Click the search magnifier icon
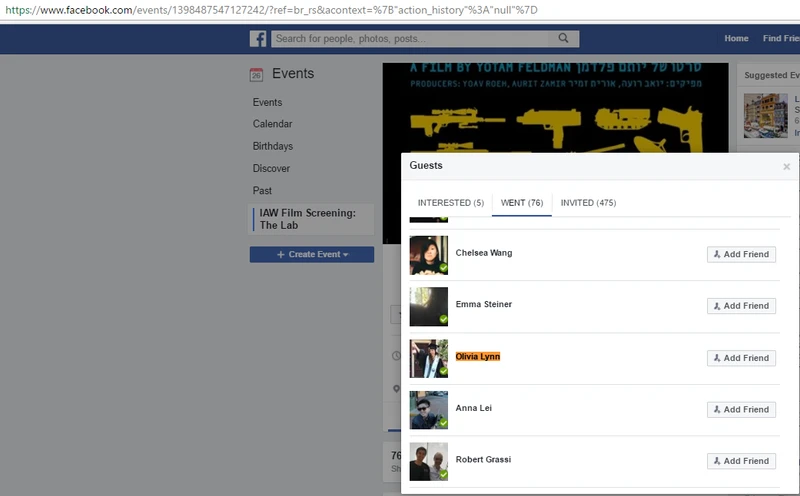Viewport: 800px width, 496px height. point(563,38)
